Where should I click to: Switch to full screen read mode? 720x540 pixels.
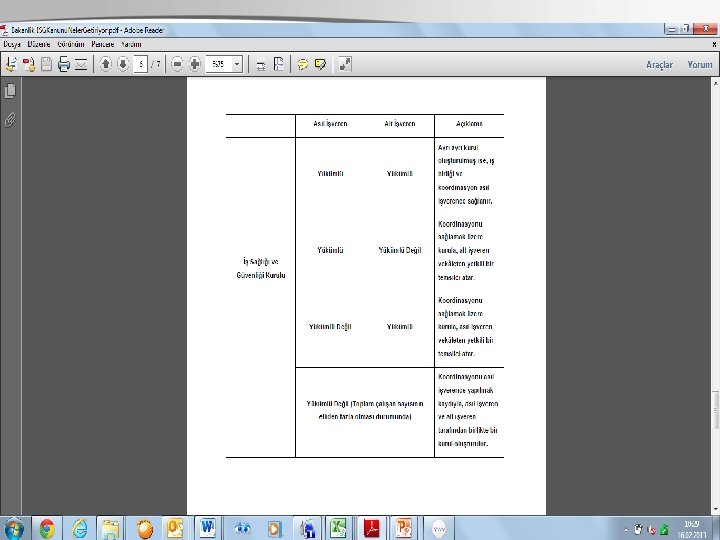click(x=345, y=64)
